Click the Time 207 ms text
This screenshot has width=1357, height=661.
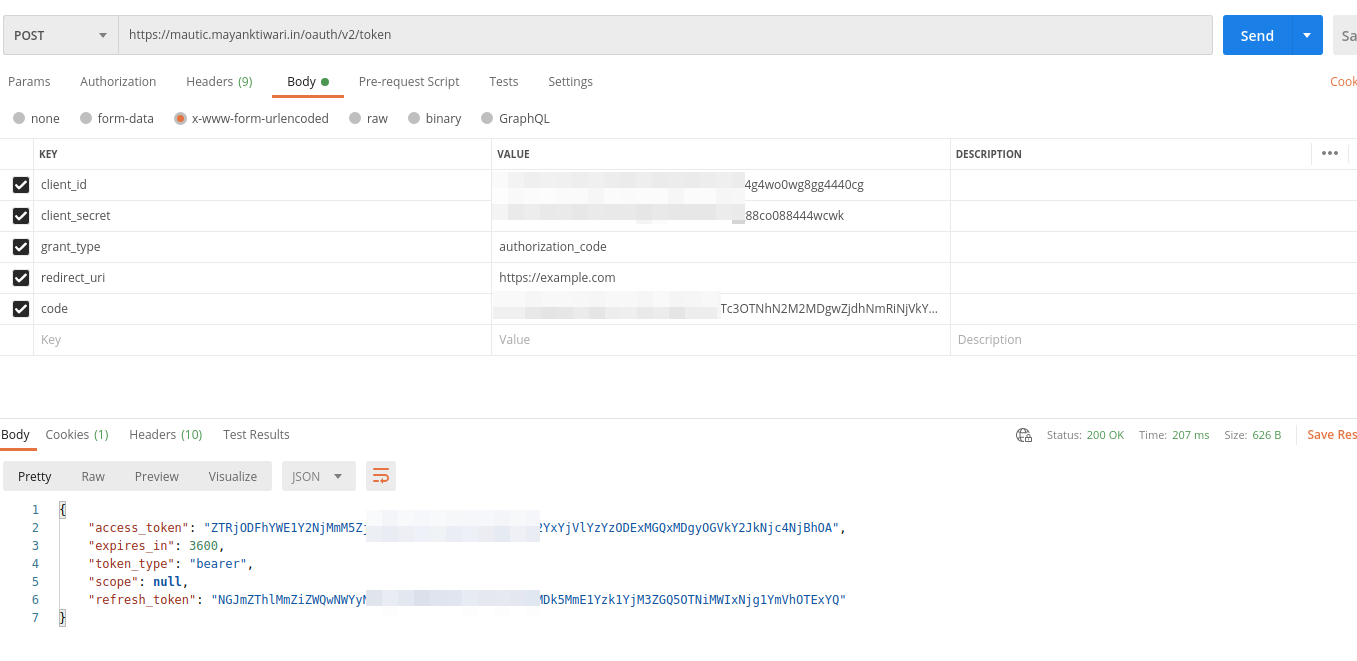1174,435
